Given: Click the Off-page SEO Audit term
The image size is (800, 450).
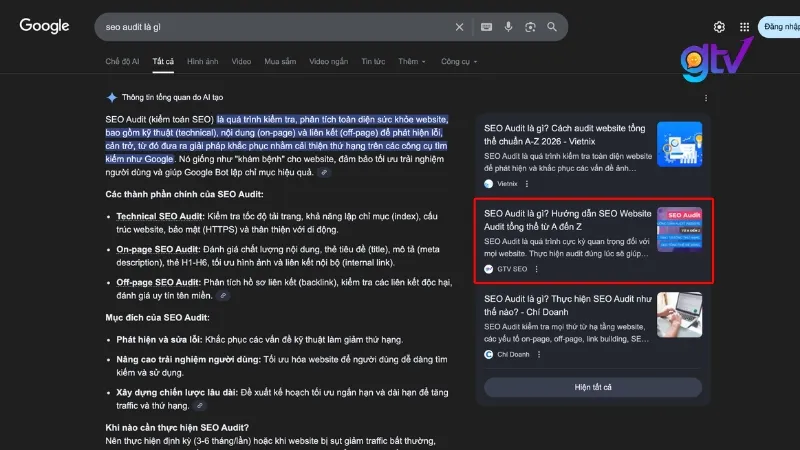Looking at the screenshot, I should (158, 282).
